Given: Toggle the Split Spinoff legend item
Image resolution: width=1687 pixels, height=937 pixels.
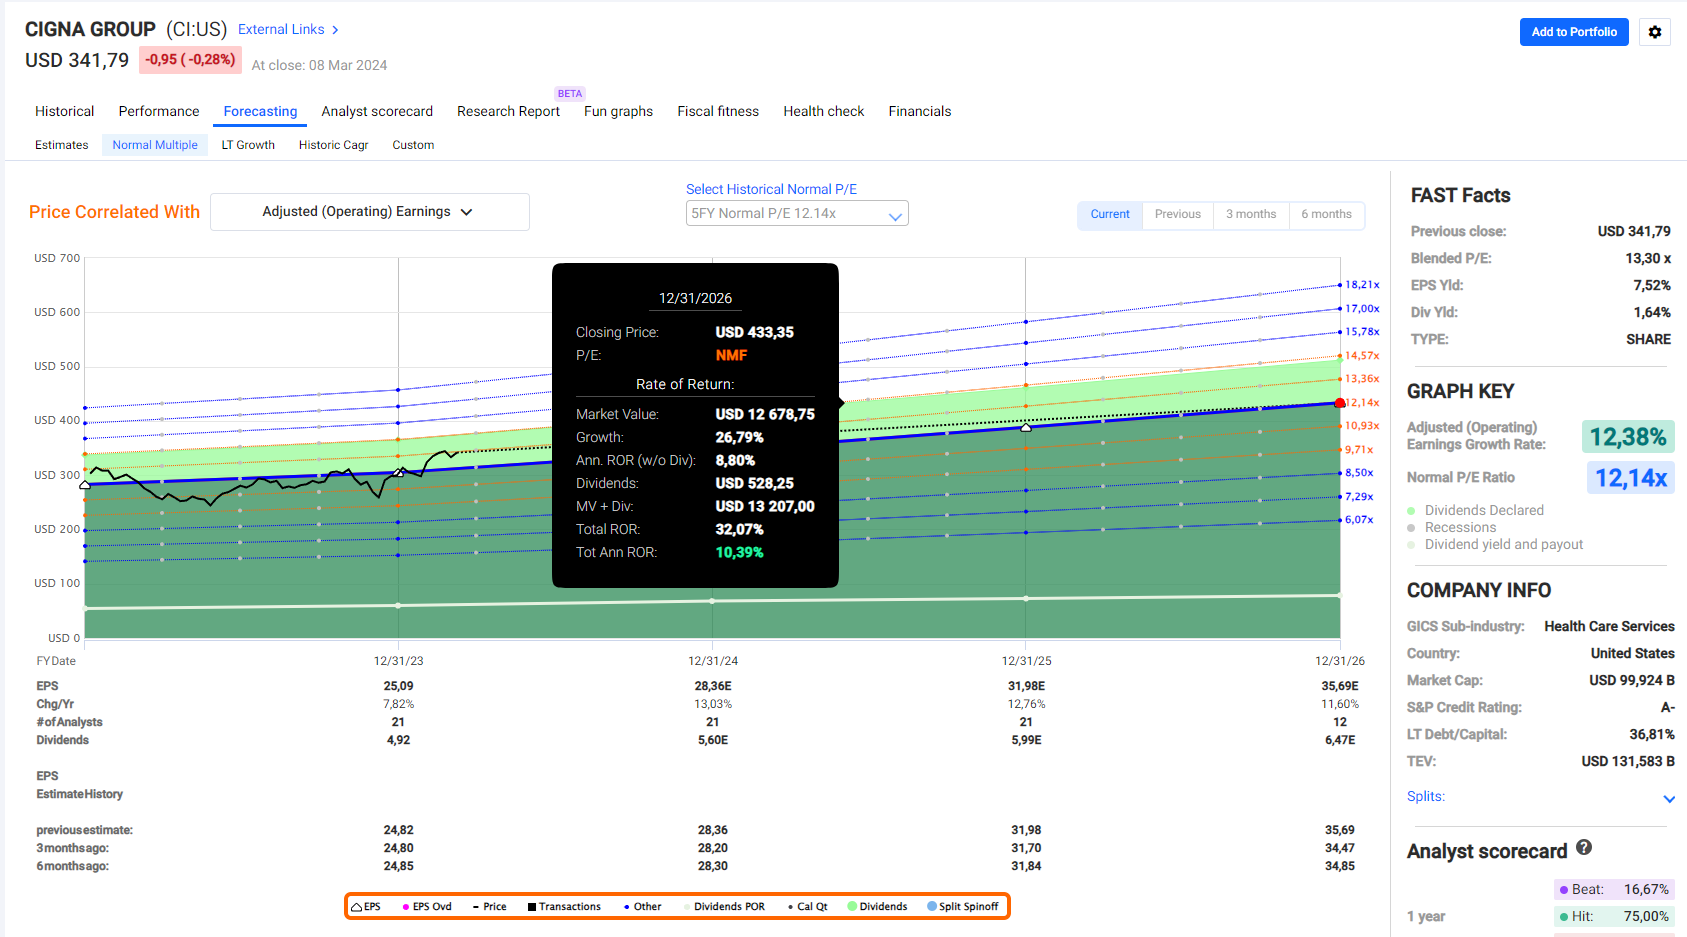Looking at the screenshot, I should pyautogui.click(x=962, y=907).
